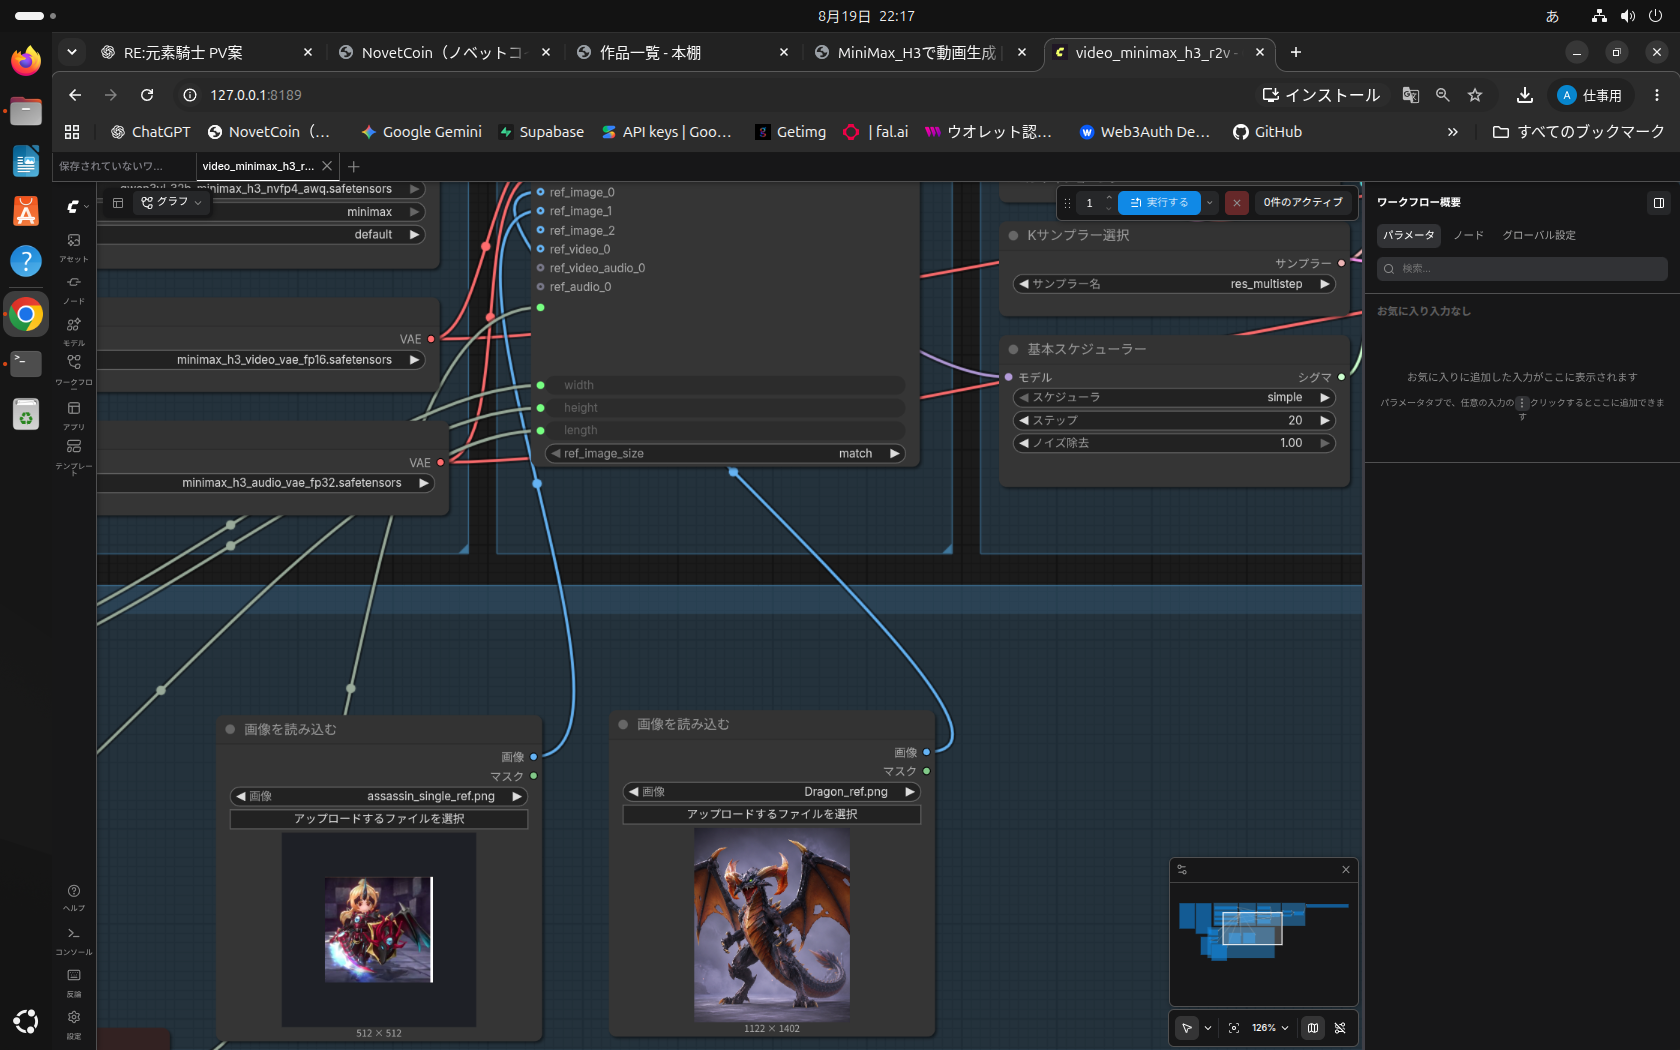This screenshot has width=1680, height=1050.
Task: Open the Terminal from the Ubuntu dock
Action: [26, 363]
